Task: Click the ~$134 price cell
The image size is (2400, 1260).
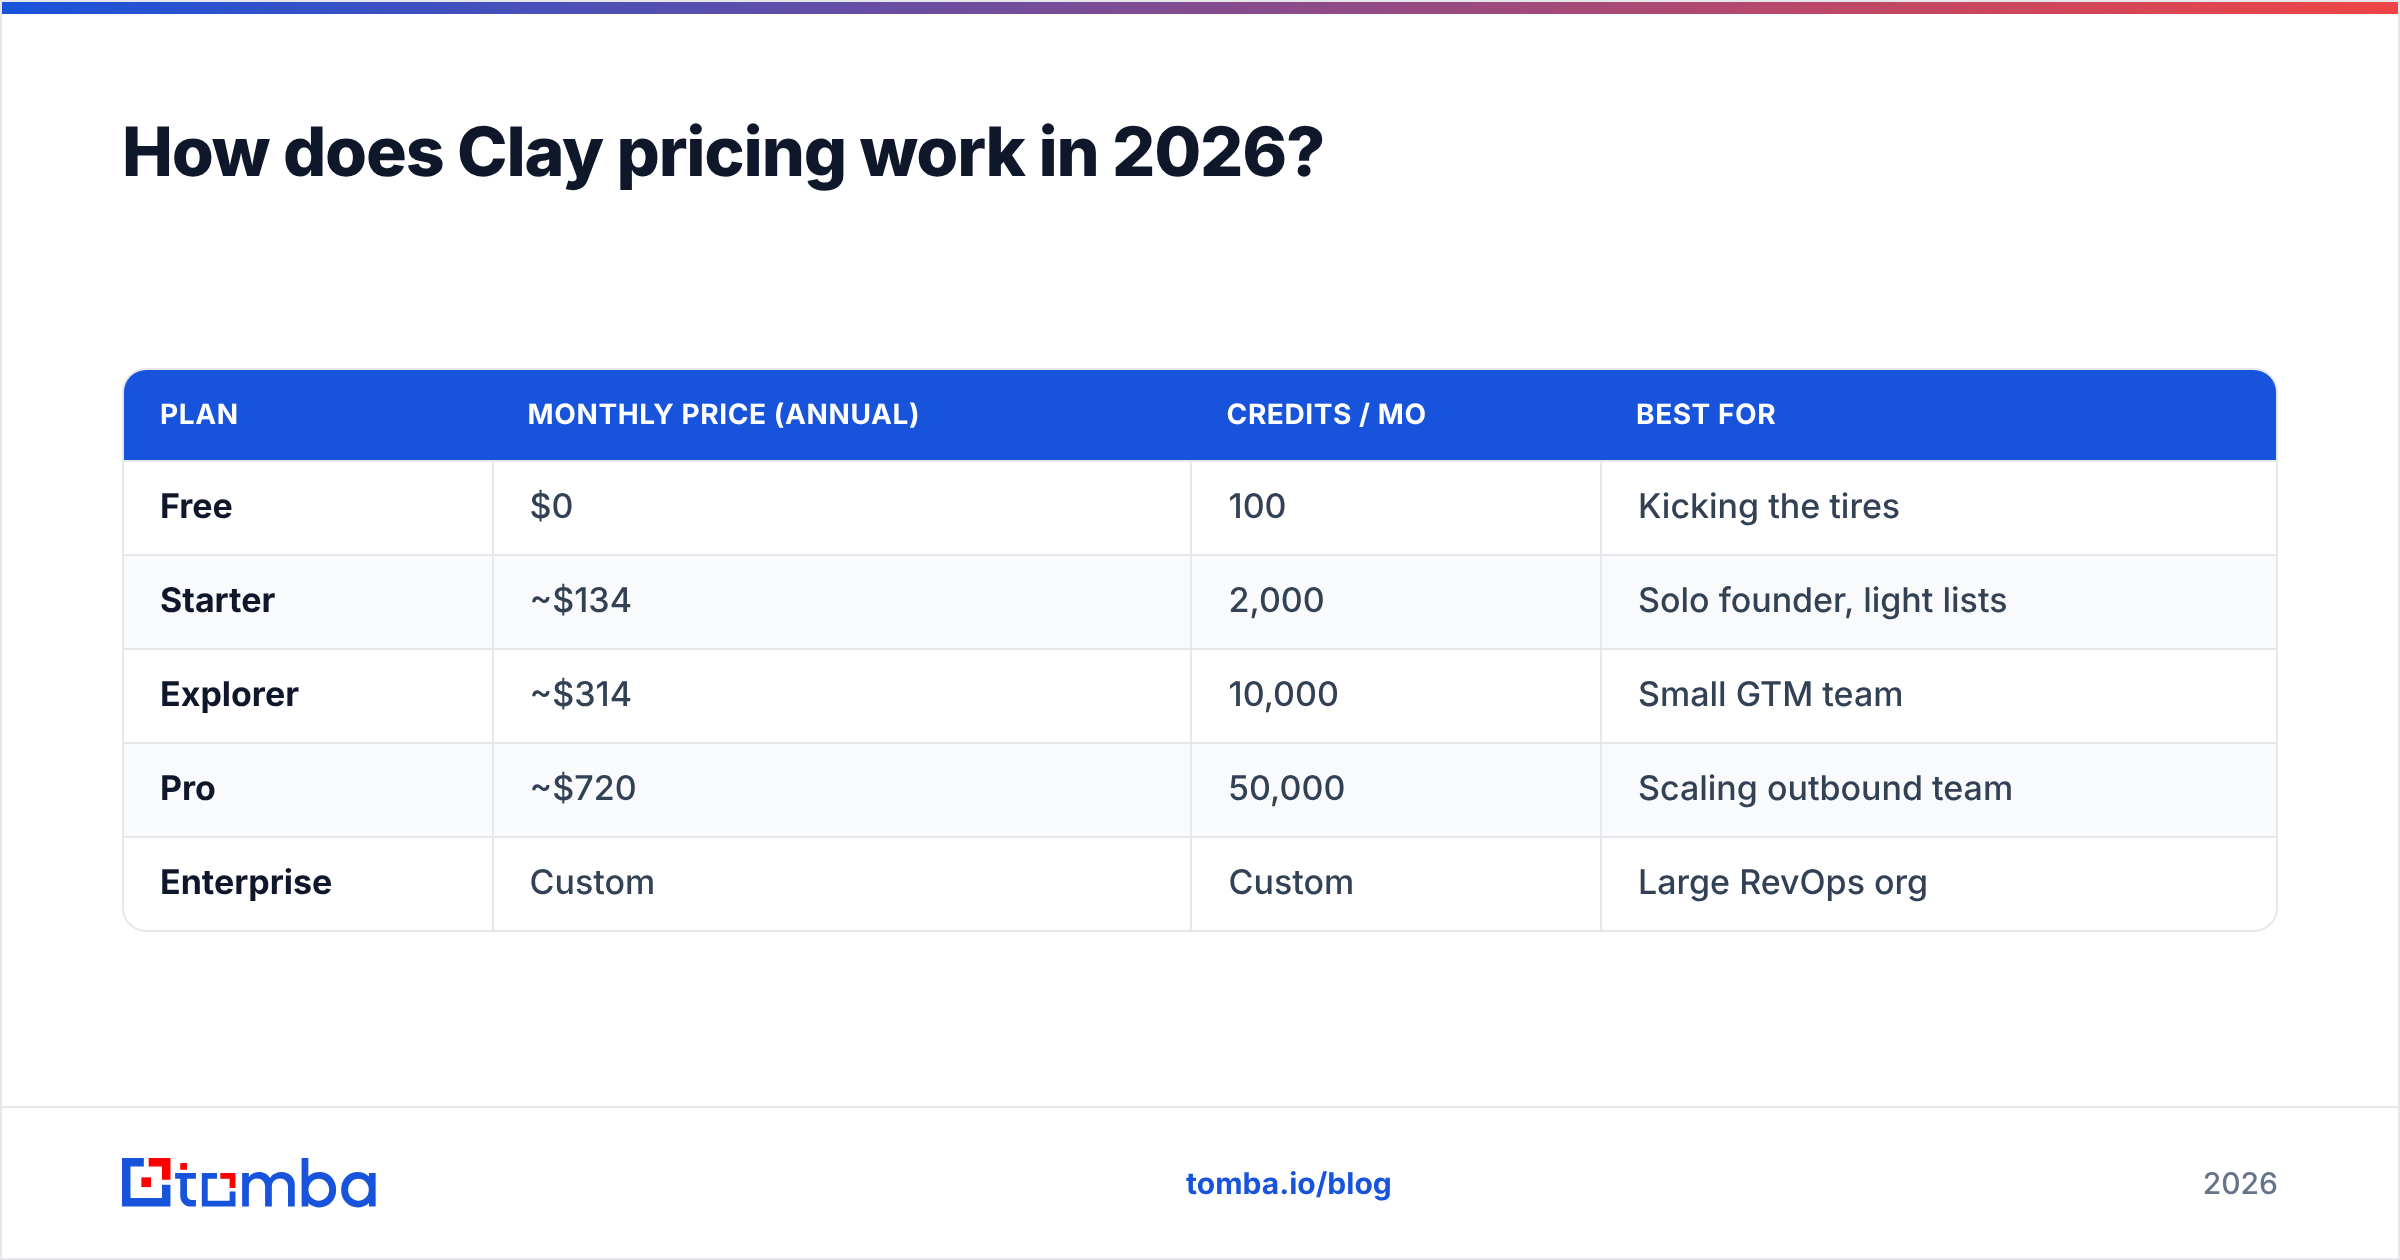Action: (842, 601)
